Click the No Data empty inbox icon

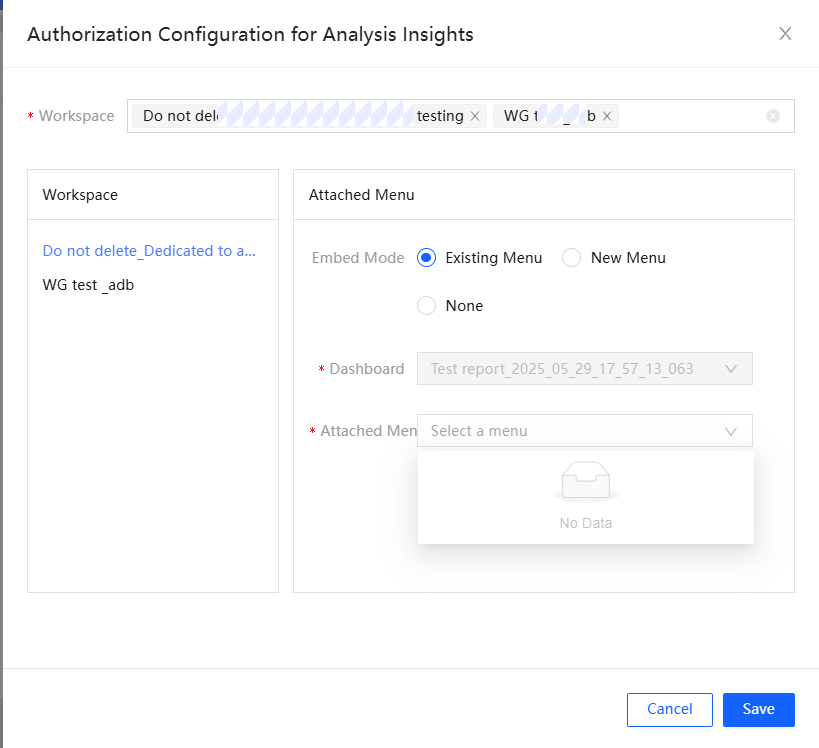(x=585, y=481)
